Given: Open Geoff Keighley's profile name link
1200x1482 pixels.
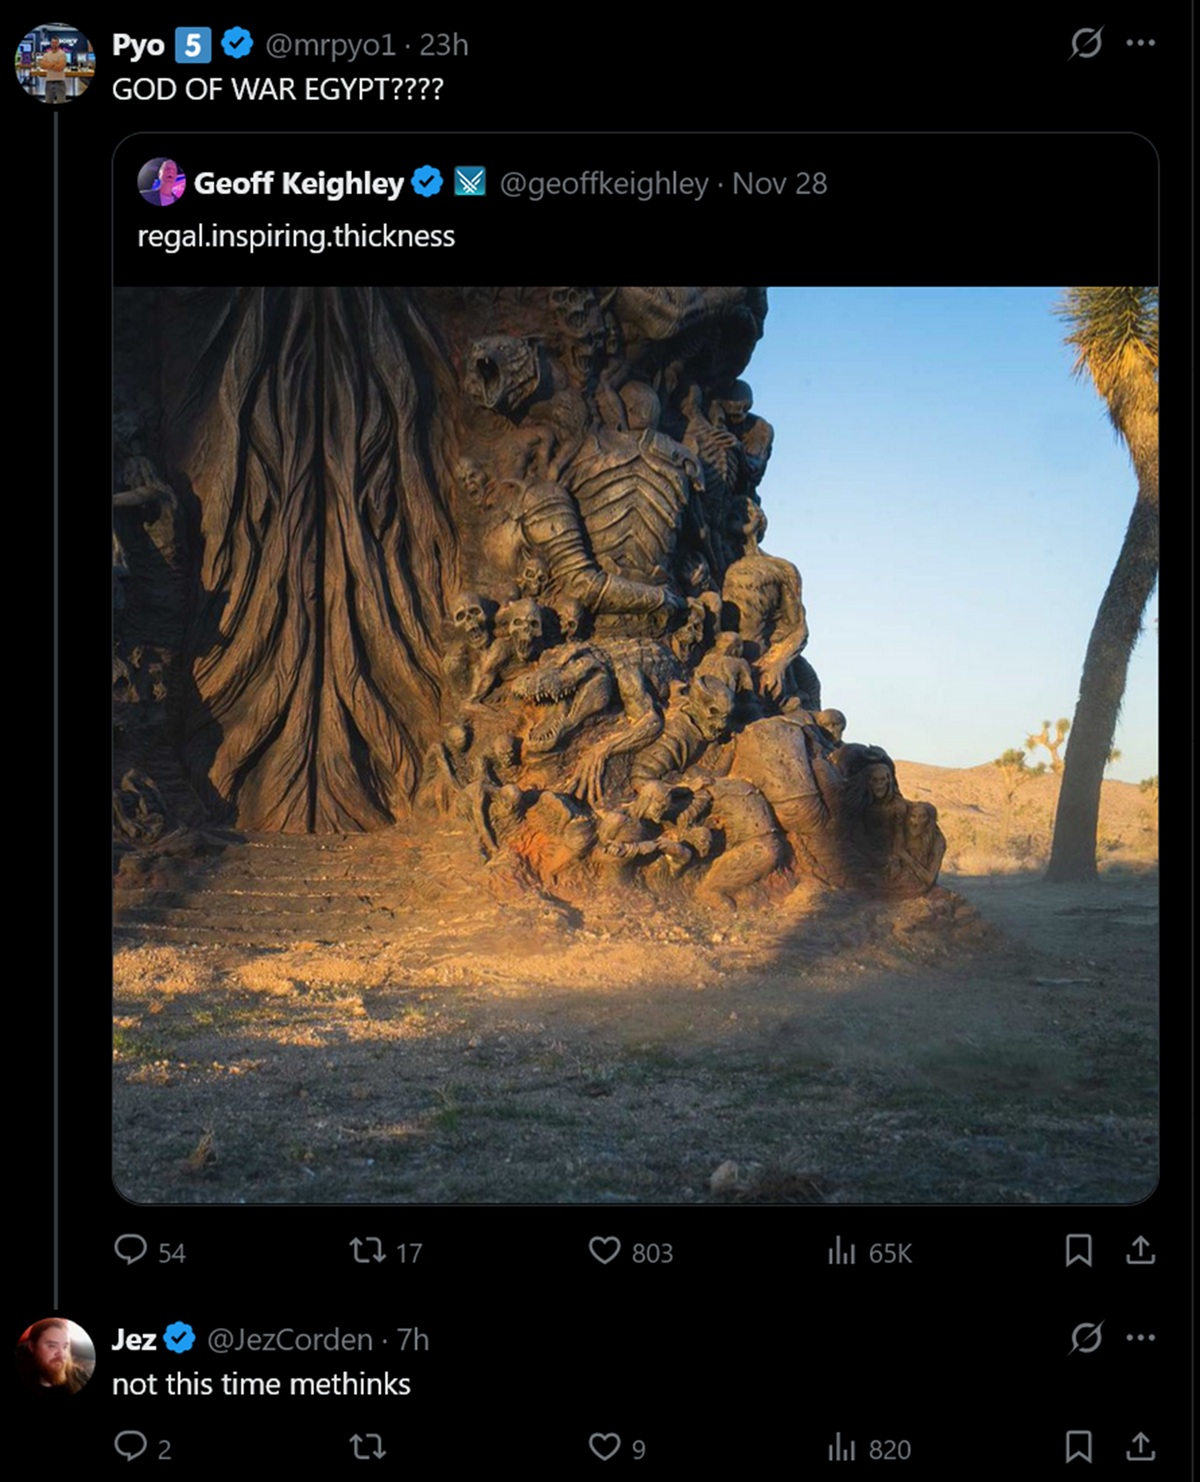Looking at the screenshot, I should point(298,183).
